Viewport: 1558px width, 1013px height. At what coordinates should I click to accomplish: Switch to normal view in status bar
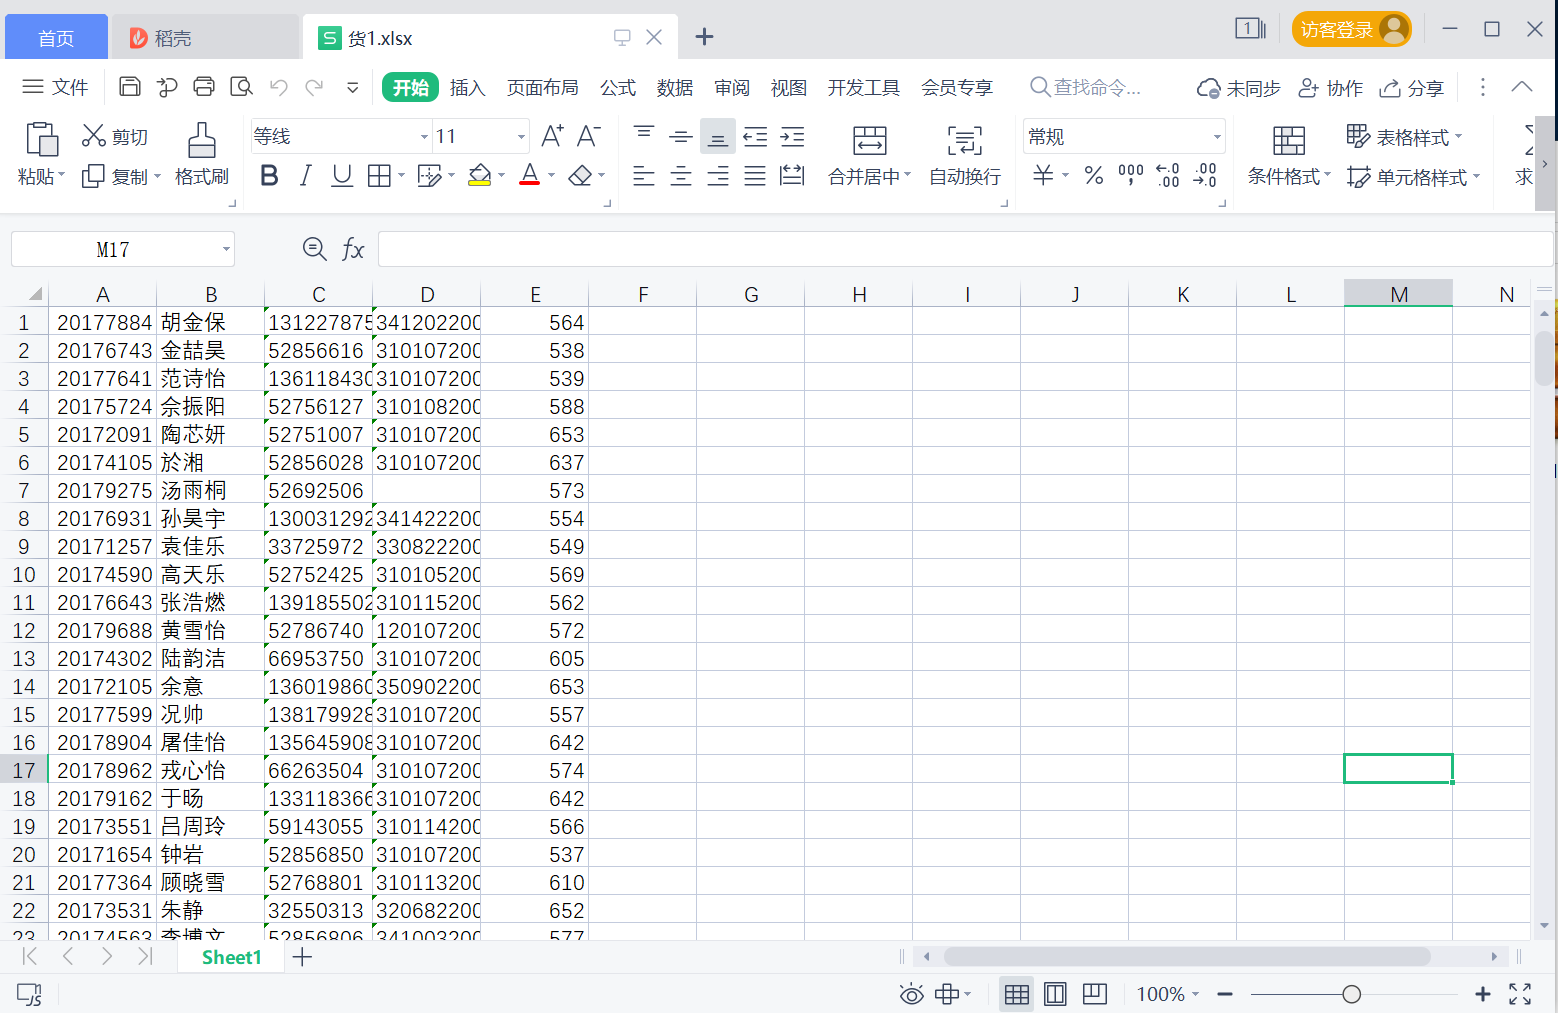coord(1017,994)
